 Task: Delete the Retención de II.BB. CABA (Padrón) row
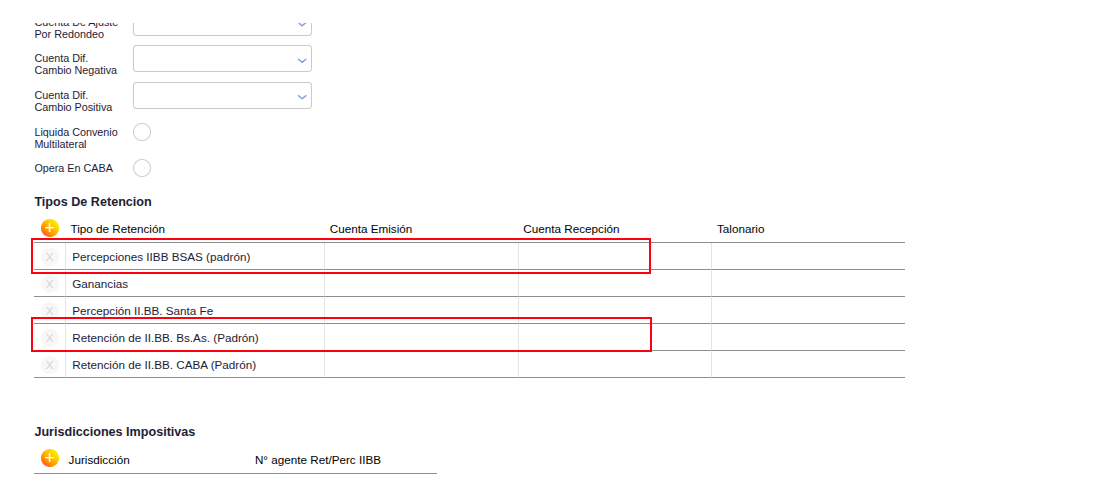coord(50,365)
